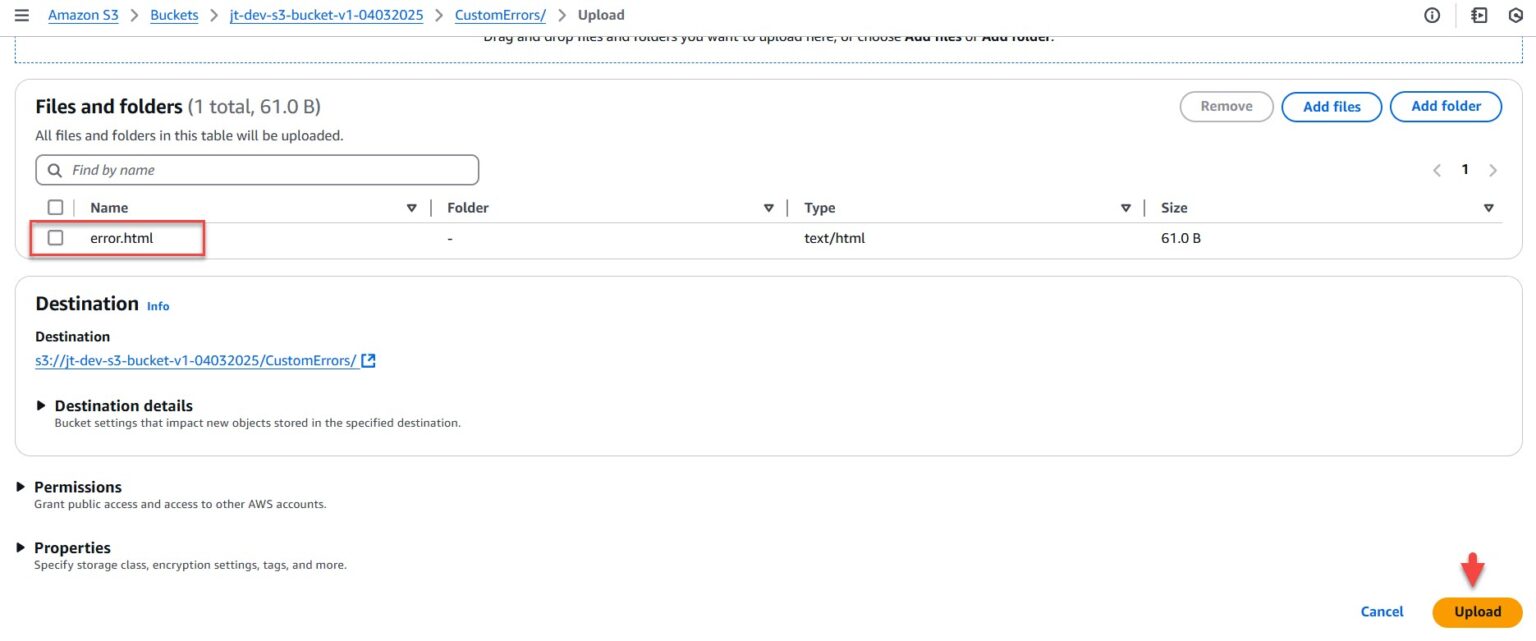This screenshot has width=1536, height=641.
Task: Open the notebook panel icon near top right
Action: 1477,14
